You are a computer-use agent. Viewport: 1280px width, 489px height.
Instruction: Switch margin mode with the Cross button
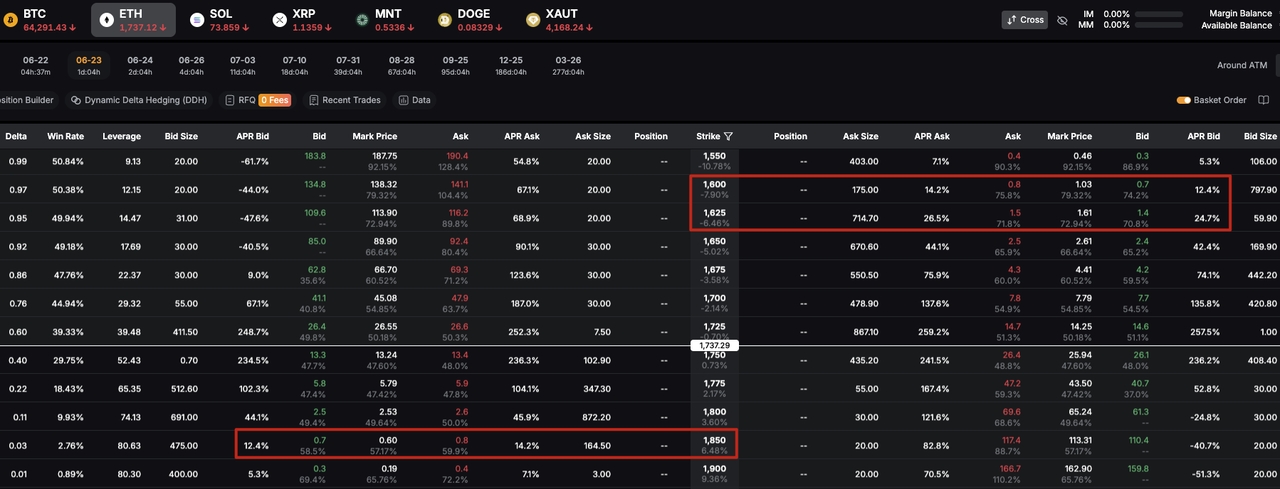coord(1026,19)
